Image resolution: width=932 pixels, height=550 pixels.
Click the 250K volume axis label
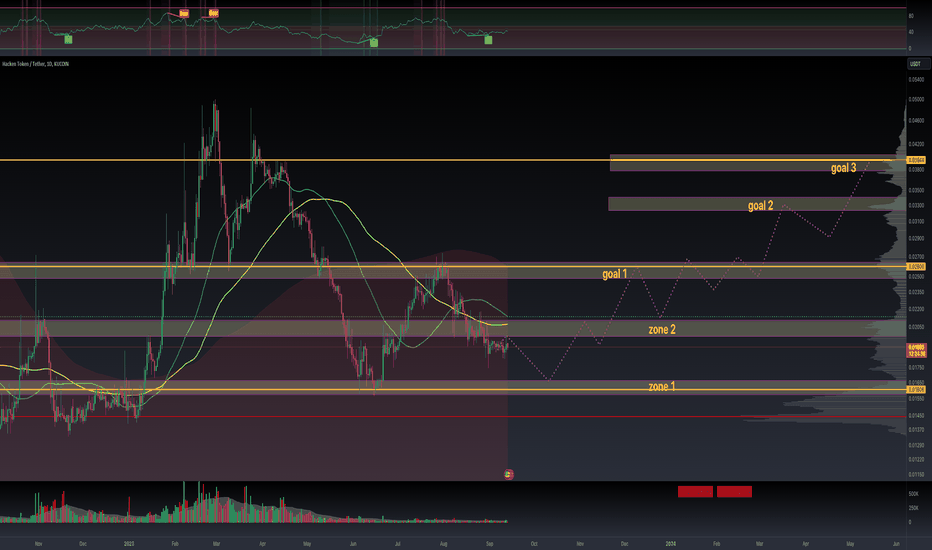point(914,508)
